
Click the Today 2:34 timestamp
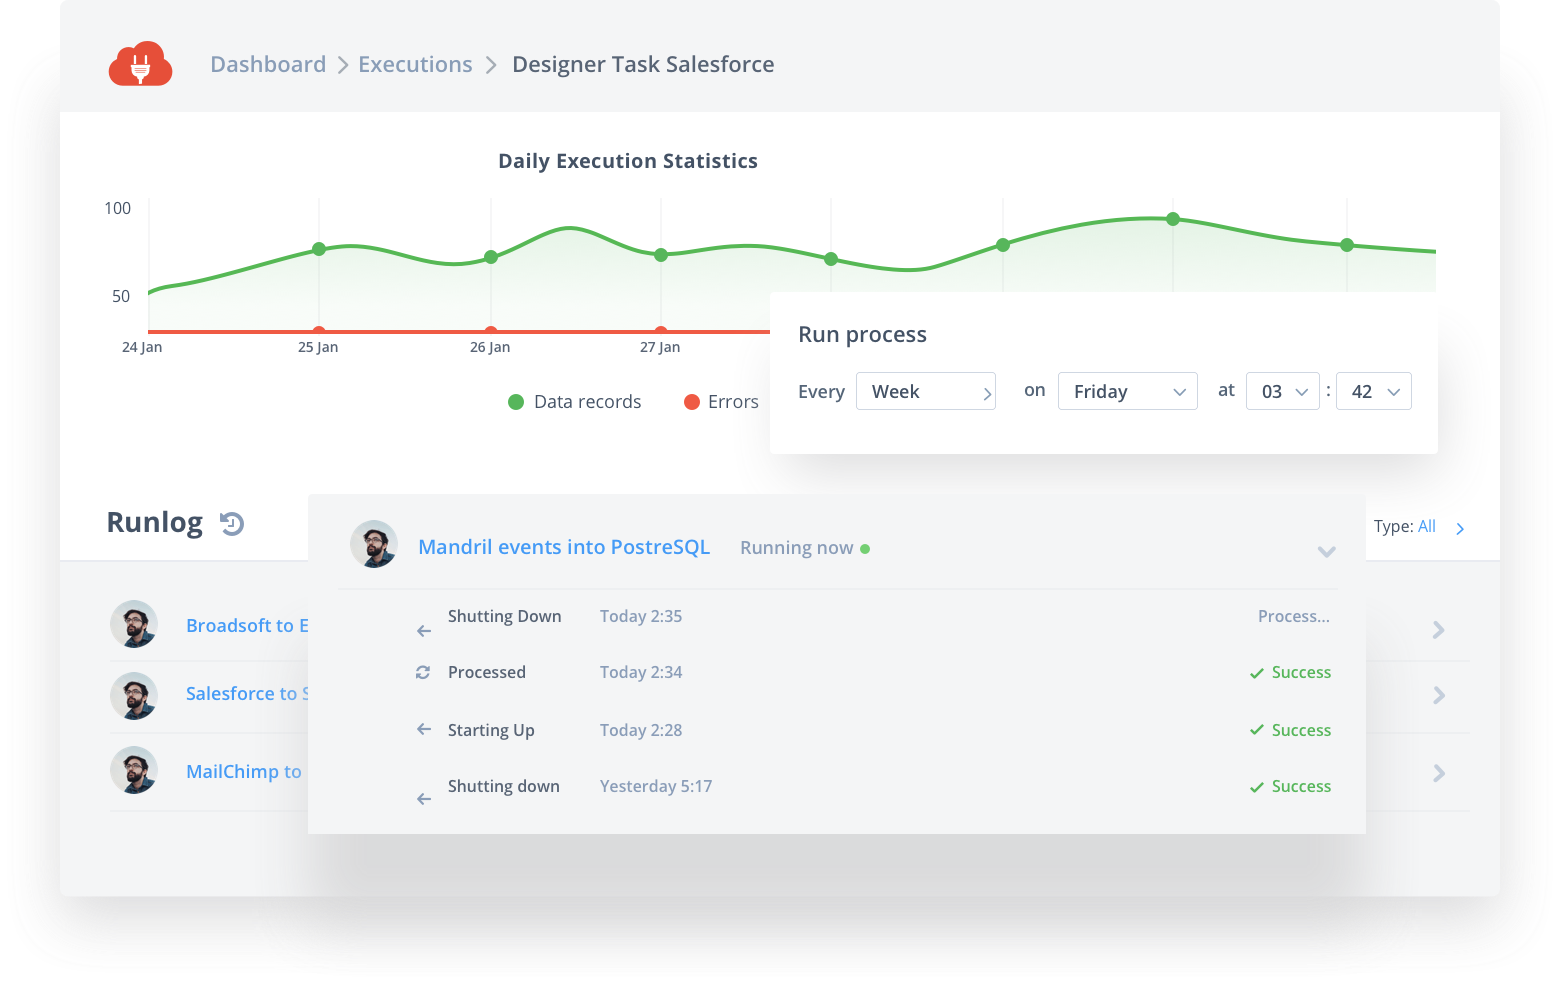pyautogui.click(x=641, y=672)
